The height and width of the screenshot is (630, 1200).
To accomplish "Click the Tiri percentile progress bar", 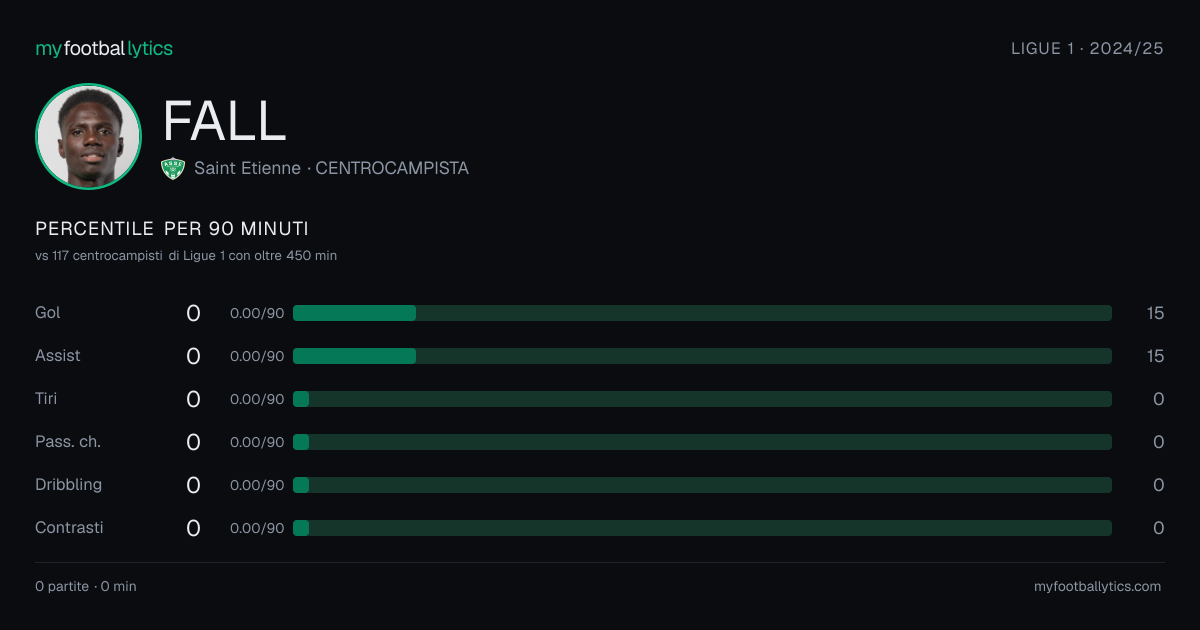I will [702, 399].
